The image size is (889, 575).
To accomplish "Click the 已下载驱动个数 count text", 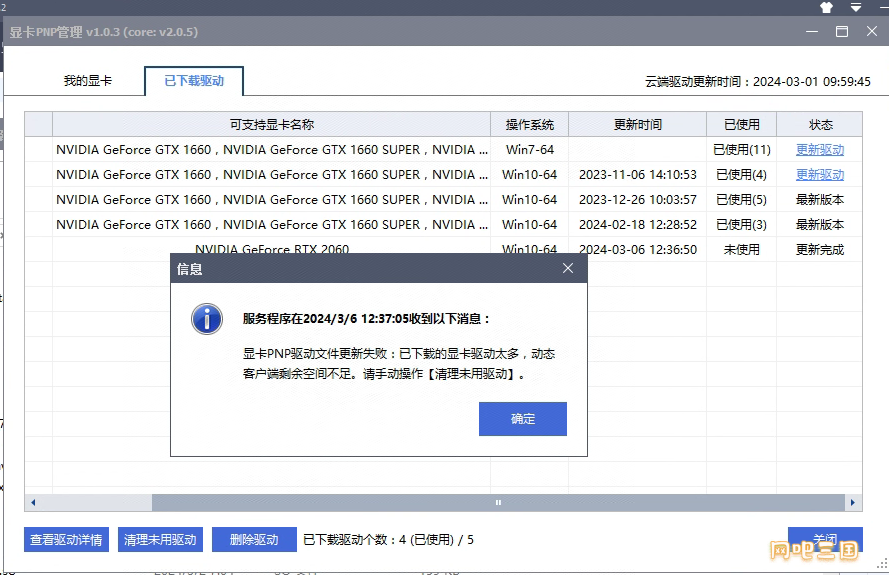I will point(388,540).
